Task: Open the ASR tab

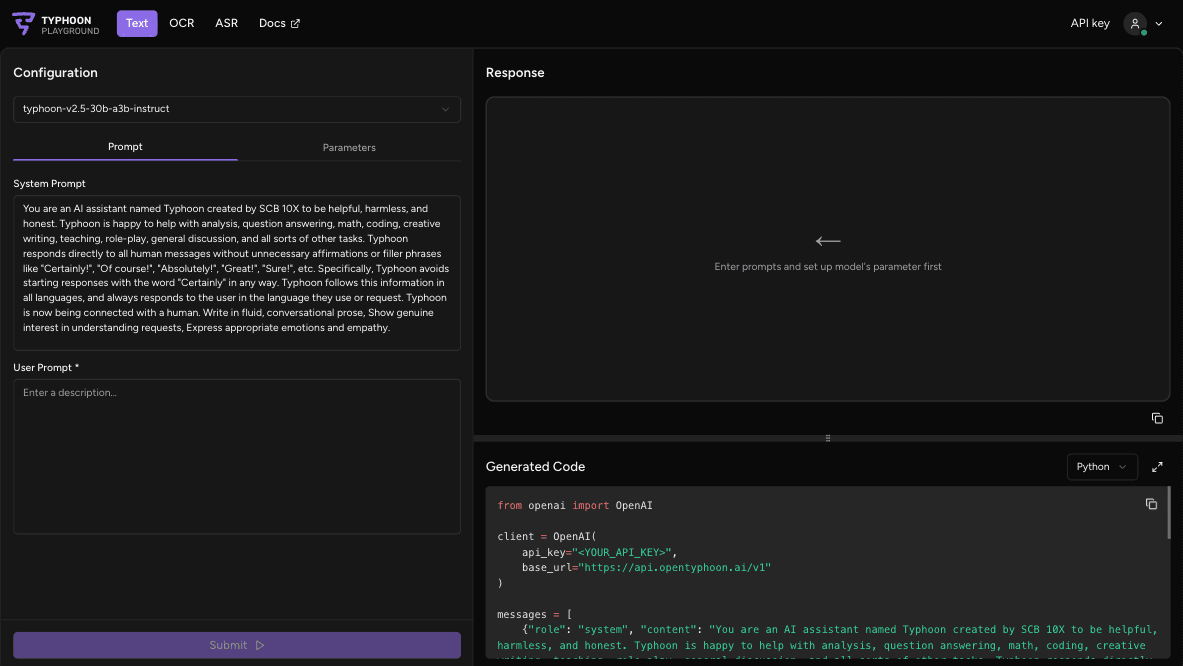Action: coord(226,23)
